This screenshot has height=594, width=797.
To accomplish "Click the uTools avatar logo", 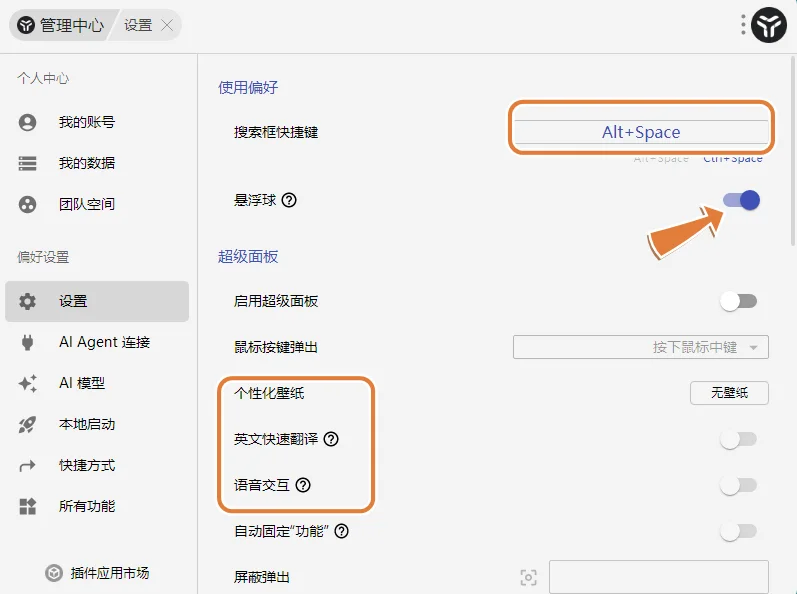I will tap(769, 25).
